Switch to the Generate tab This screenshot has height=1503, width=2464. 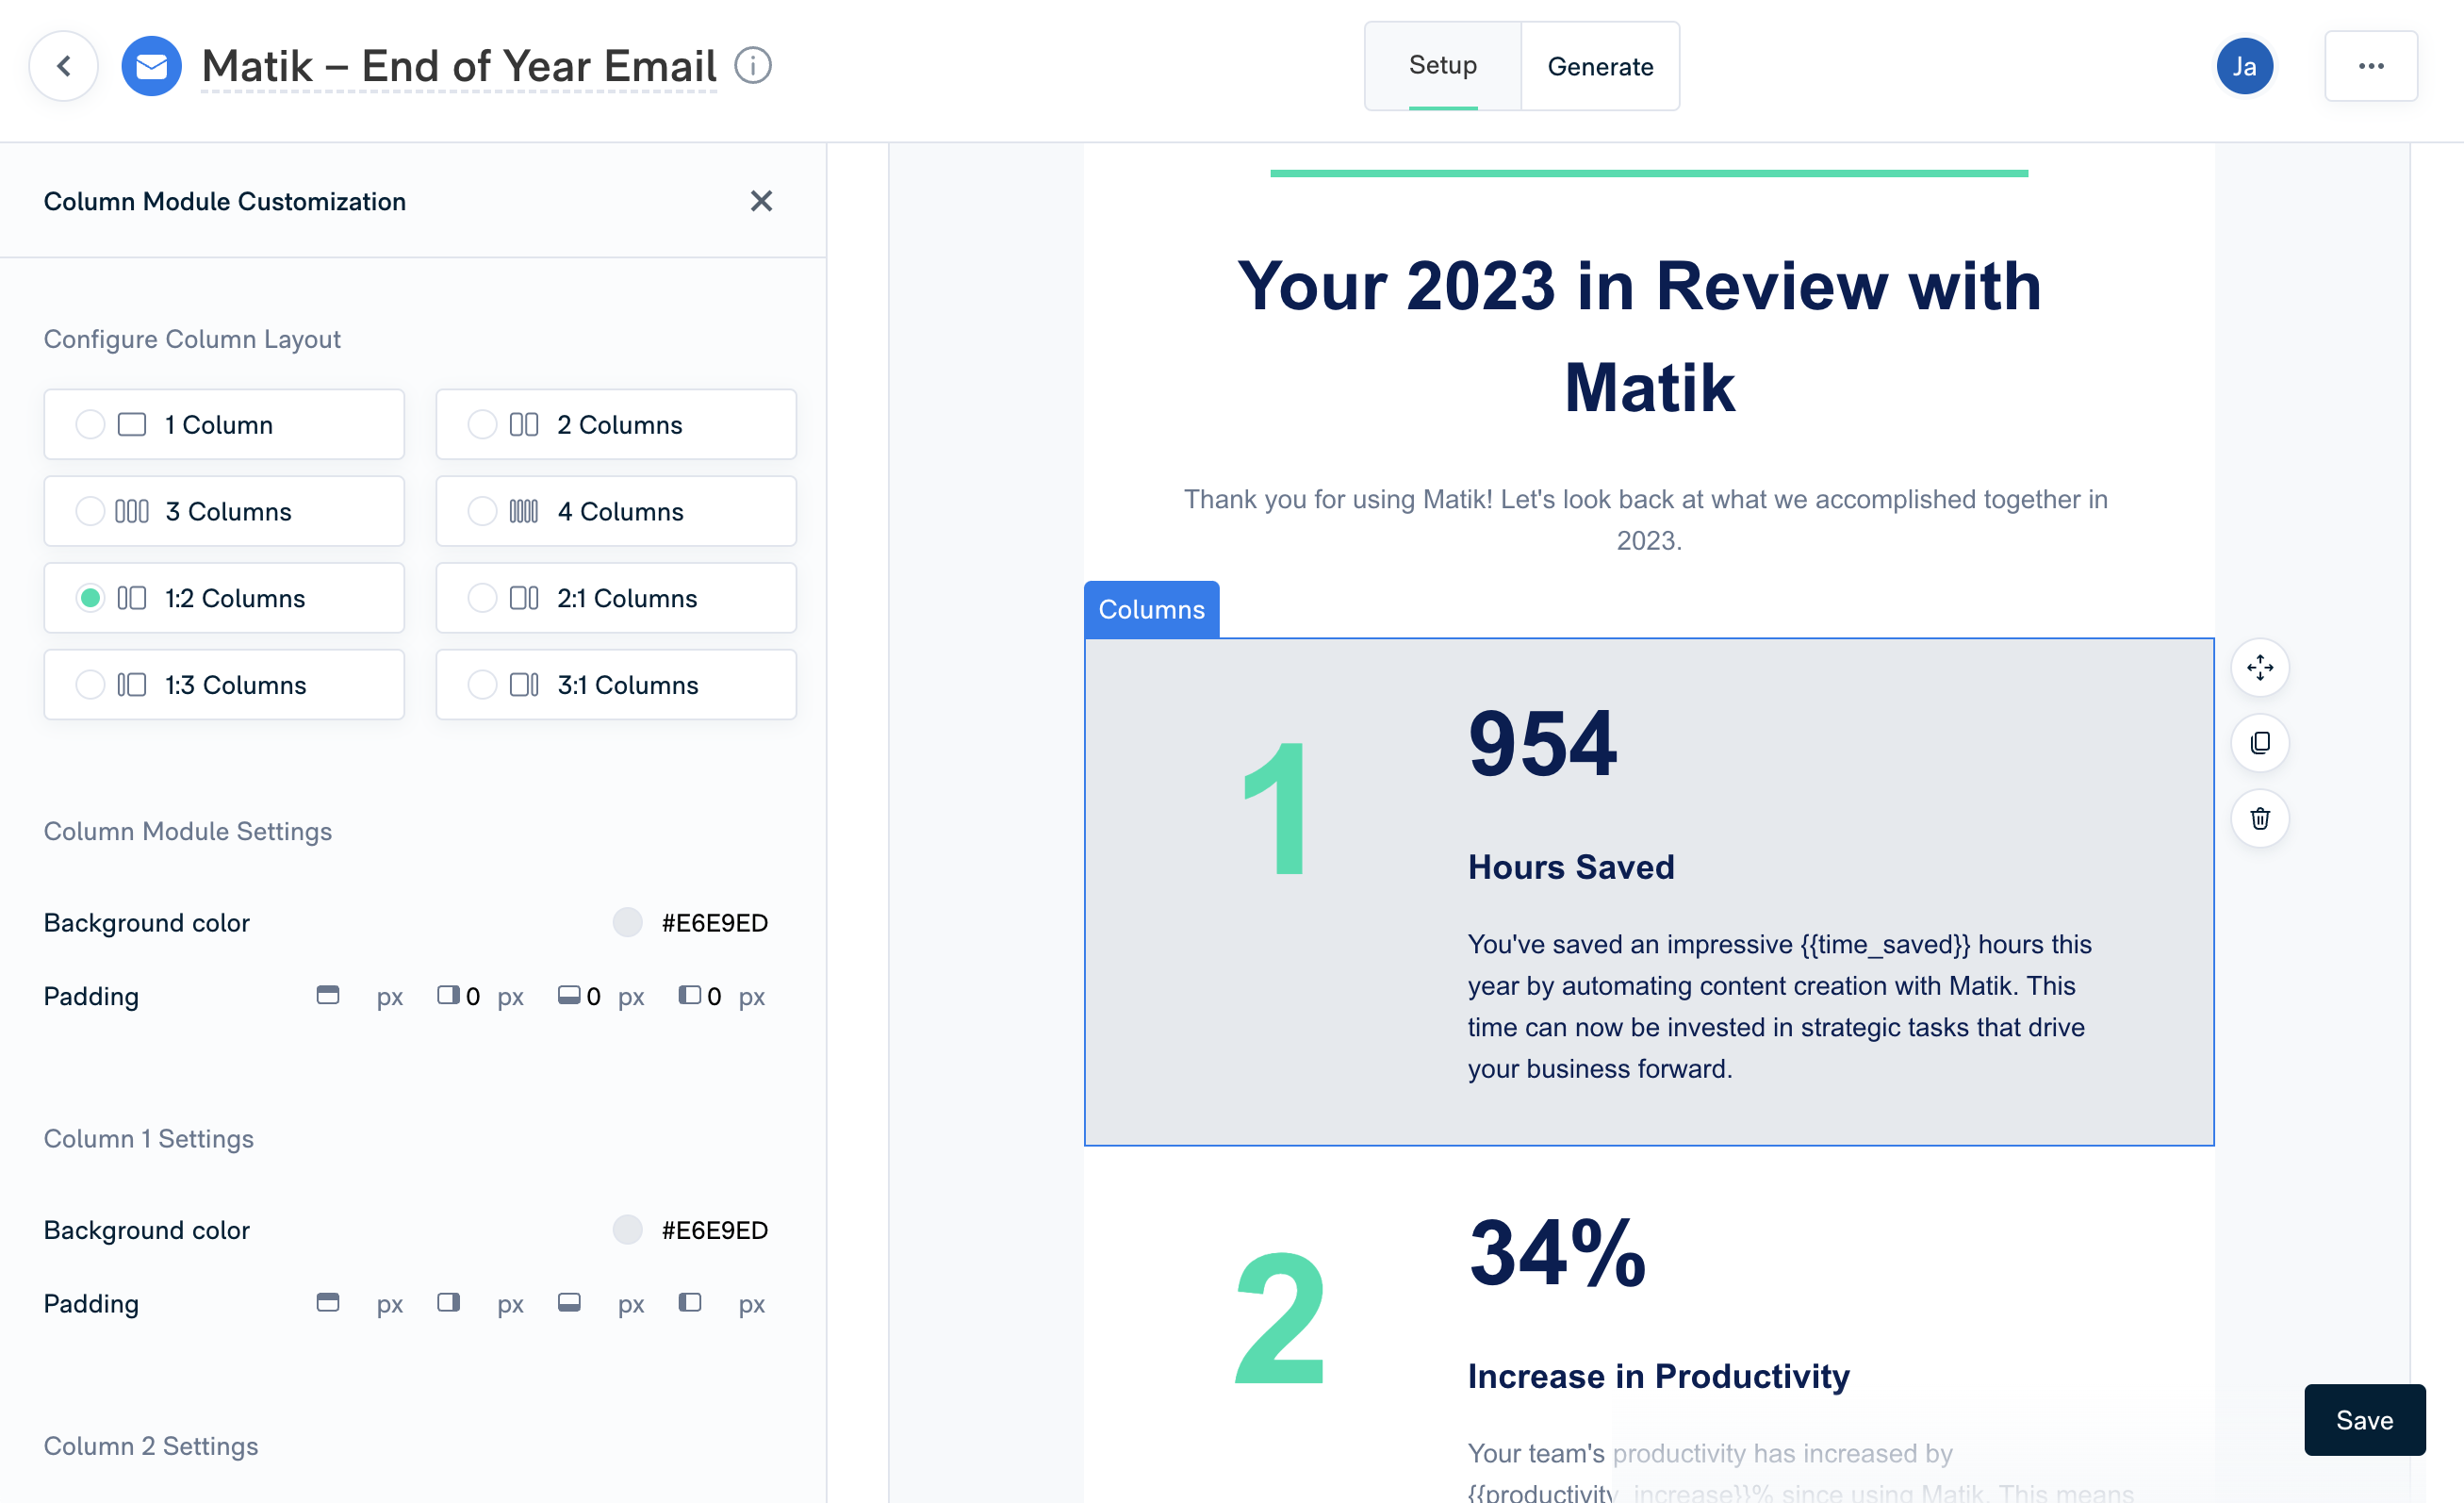click(1600, 66)
